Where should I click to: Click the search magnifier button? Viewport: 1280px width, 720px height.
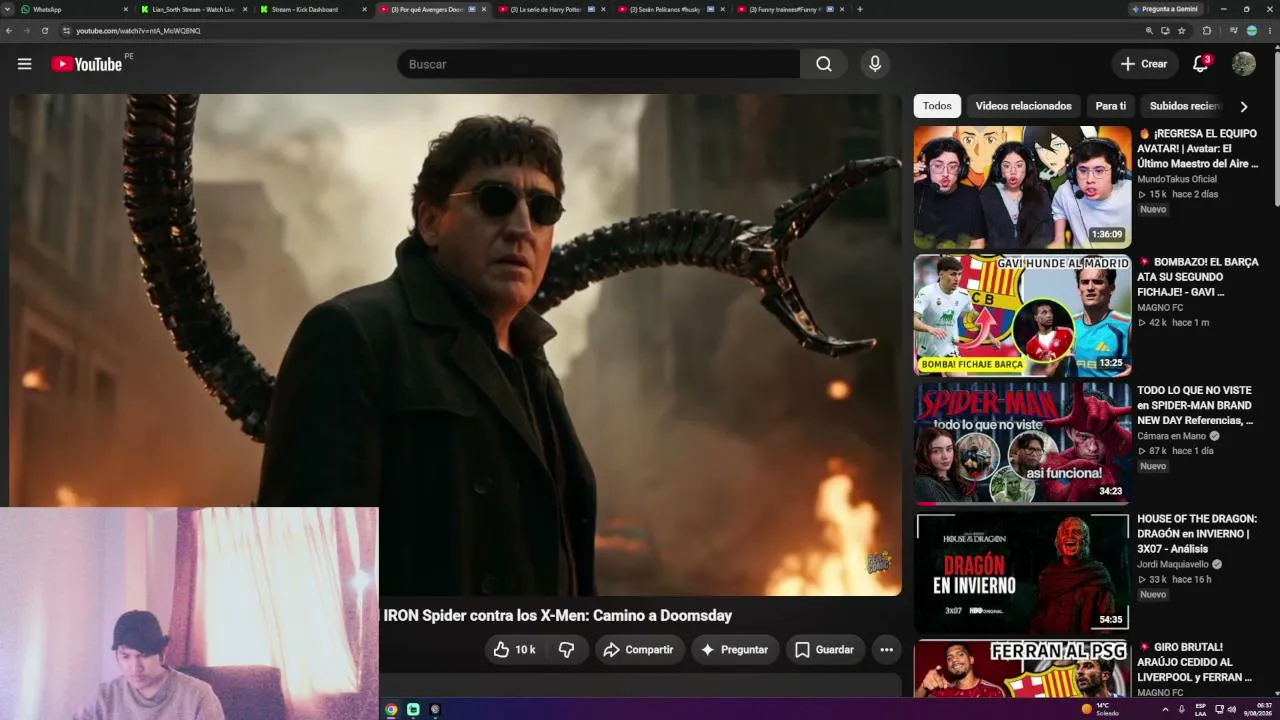click(x=824, y=64)
